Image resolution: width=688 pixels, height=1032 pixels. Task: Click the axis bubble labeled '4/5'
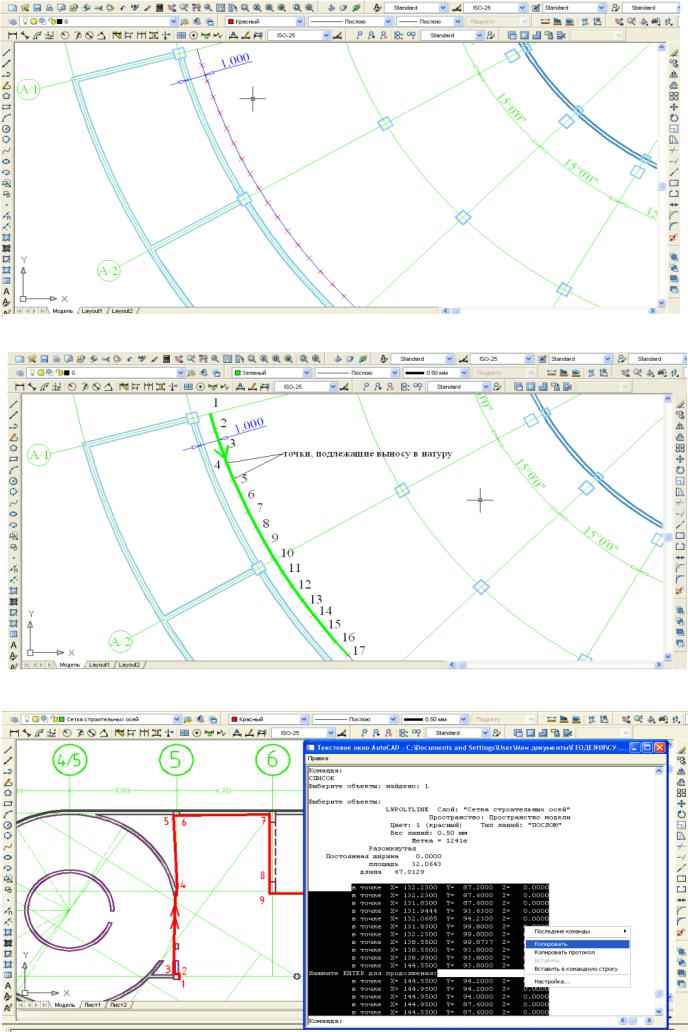click(x=69, y=760)
